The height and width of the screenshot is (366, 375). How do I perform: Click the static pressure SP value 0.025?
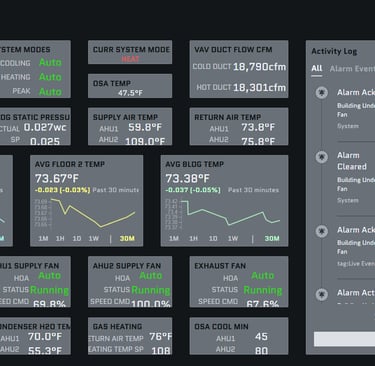tap(45, 141)
